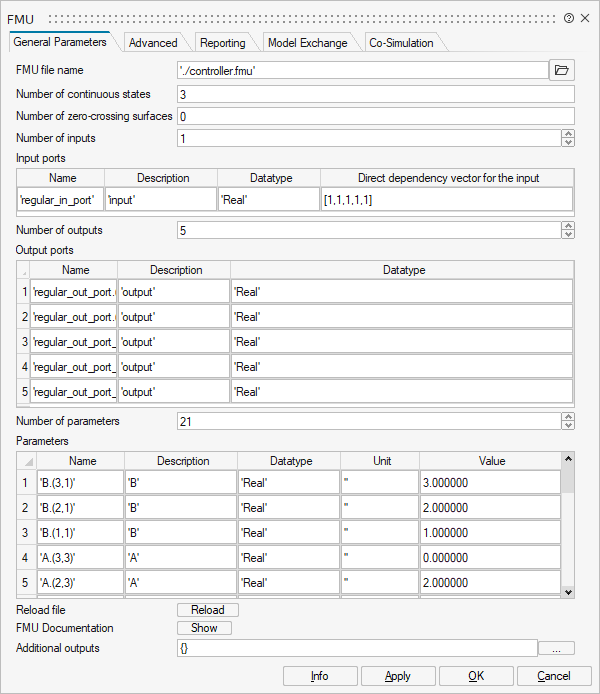Show the FMU Documentation
Screen dimensions: 600x694
coord(204,628)
